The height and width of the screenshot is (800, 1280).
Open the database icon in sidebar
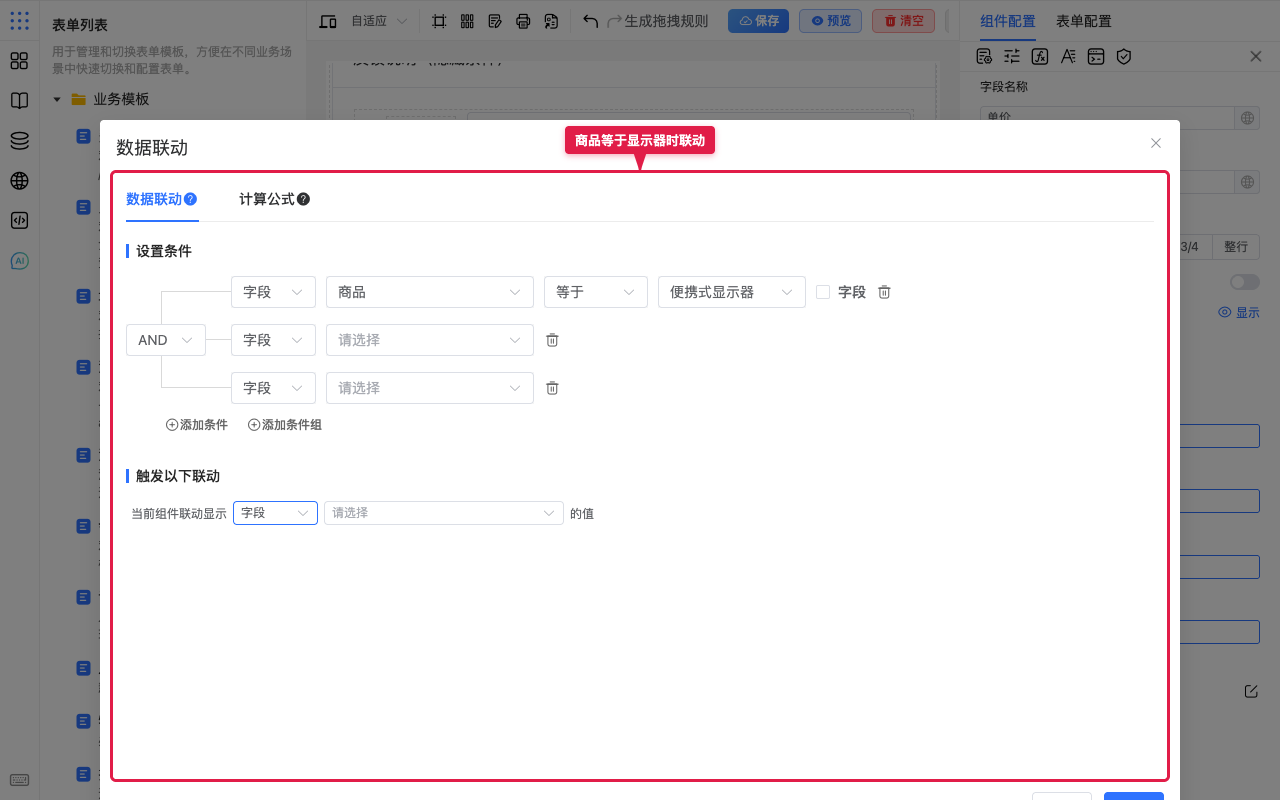[19, 141]
